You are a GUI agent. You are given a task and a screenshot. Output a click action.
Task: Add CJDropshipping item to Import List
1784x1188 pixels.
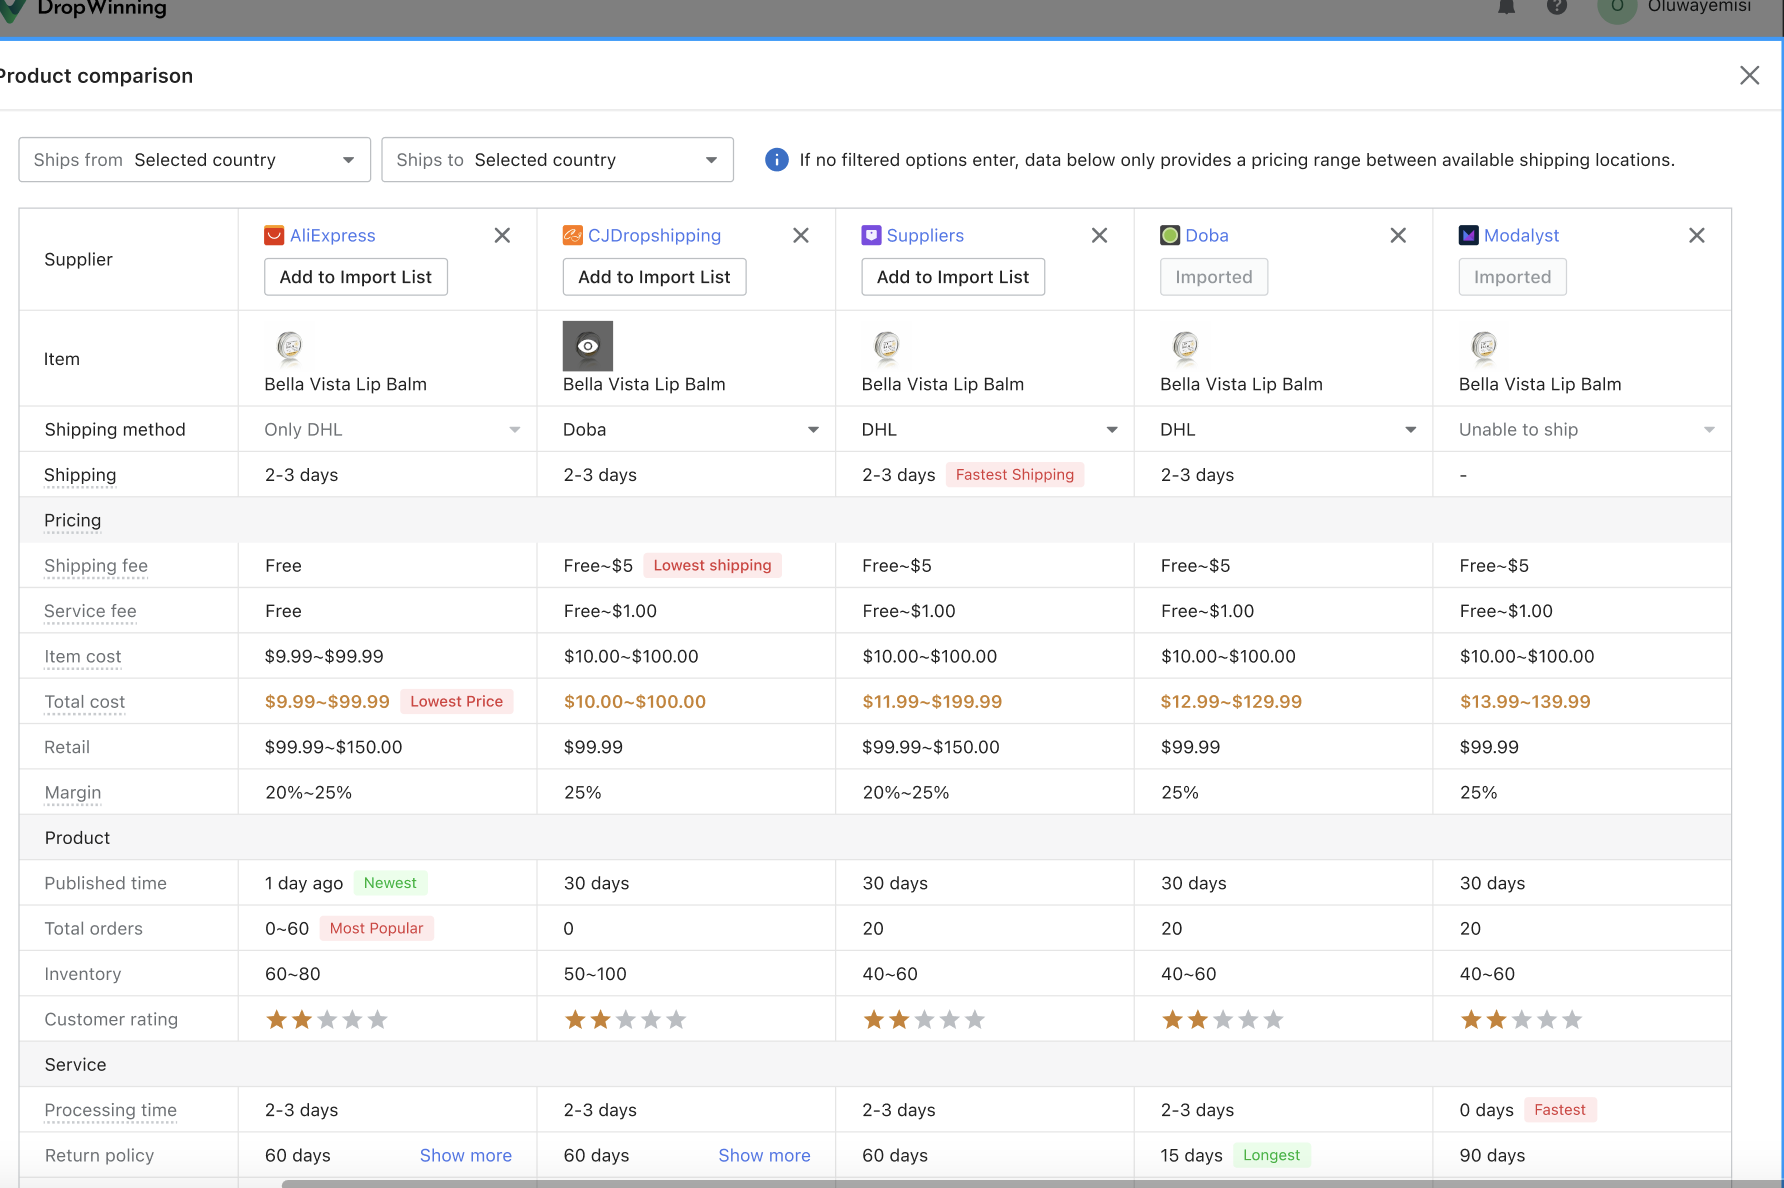click(x=654, y=277)
